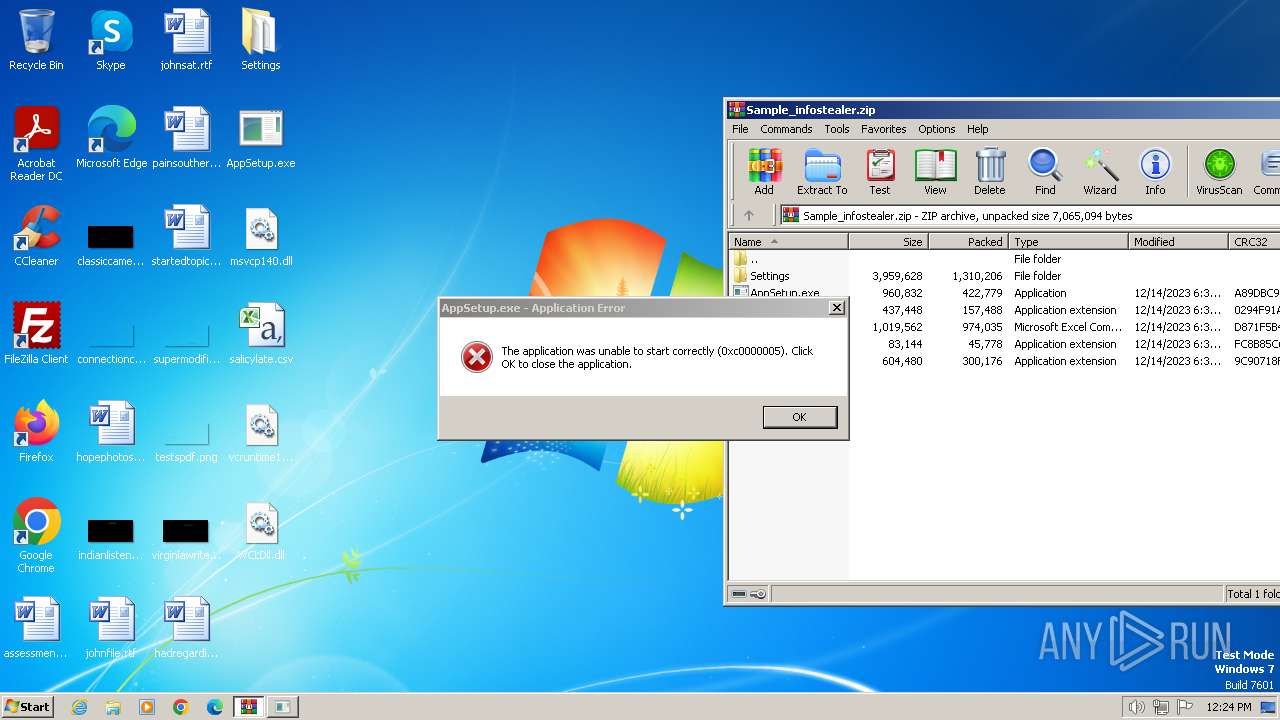Viewport: 1280px width, 720px height.
Task: Click the Extract To toolbar icon
Action: point(822,171)
